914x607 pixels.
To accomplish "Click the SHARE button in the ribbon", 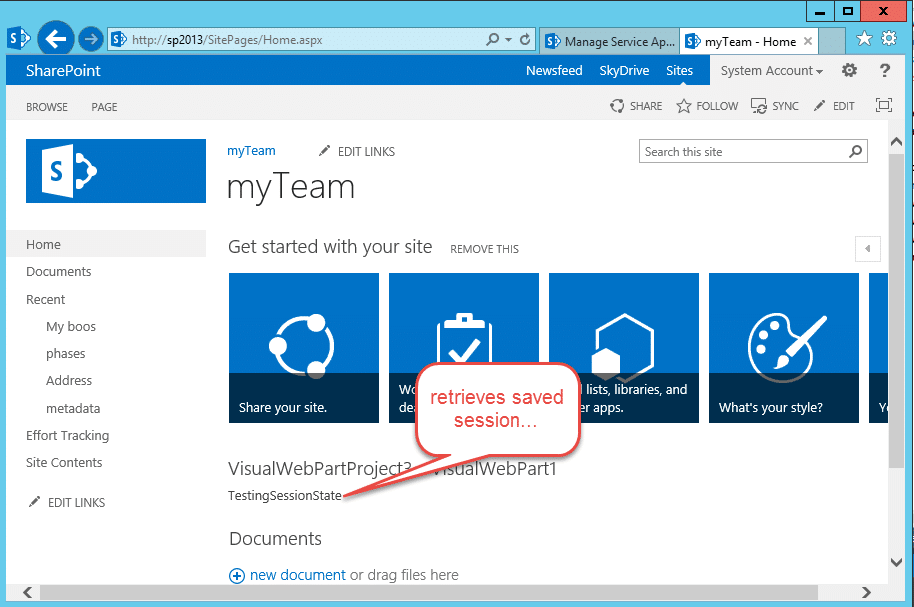I will [x=636, y=106].
